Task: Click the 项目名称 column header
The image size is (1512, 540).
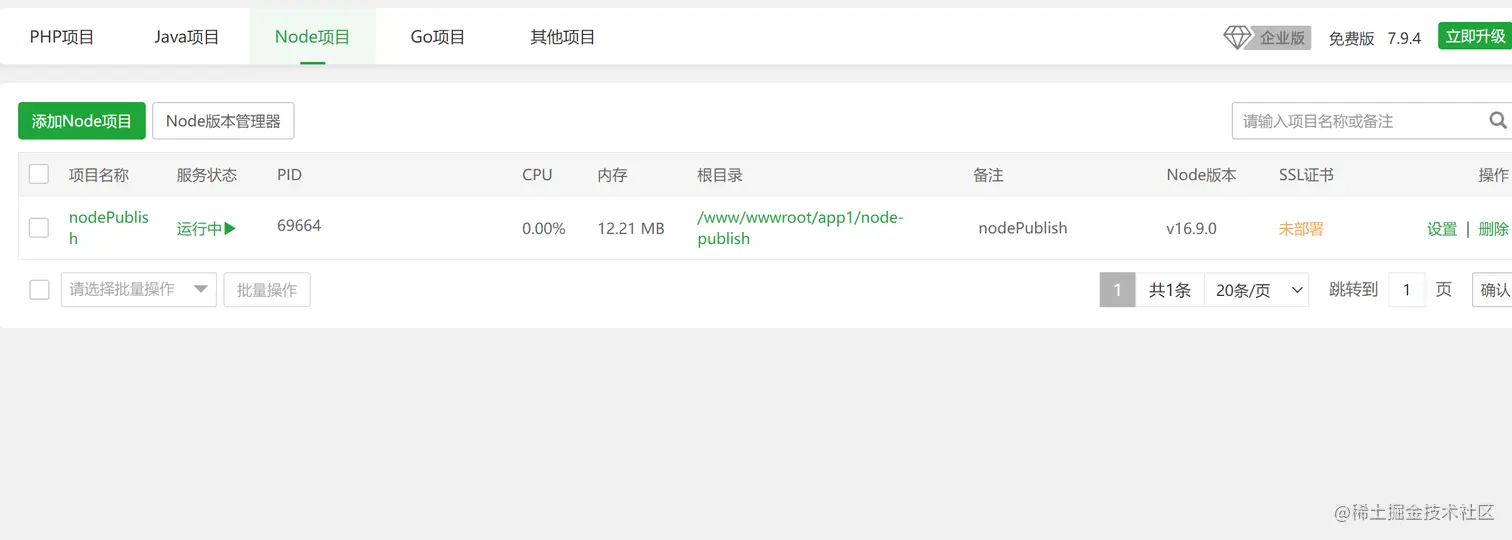Action: (x=99, y=175)
